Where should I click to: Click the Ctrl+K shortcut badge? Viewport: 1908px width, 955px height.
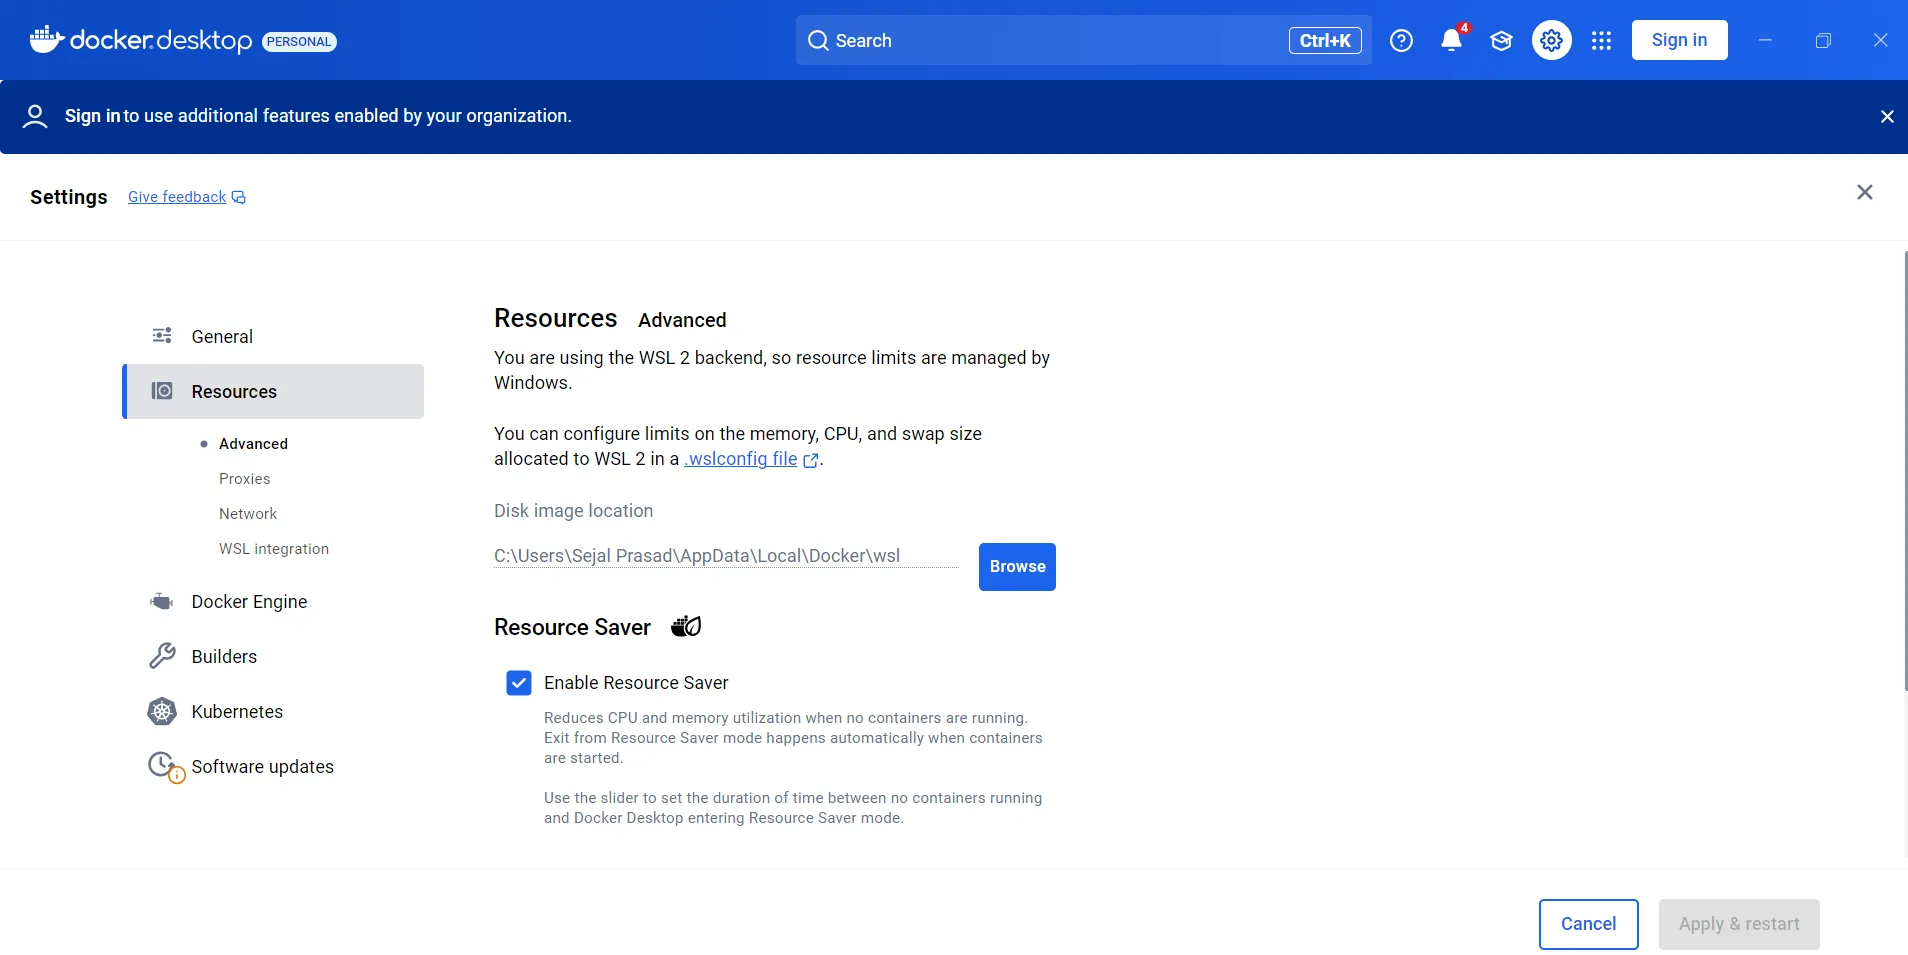[x=1325, y=40]
